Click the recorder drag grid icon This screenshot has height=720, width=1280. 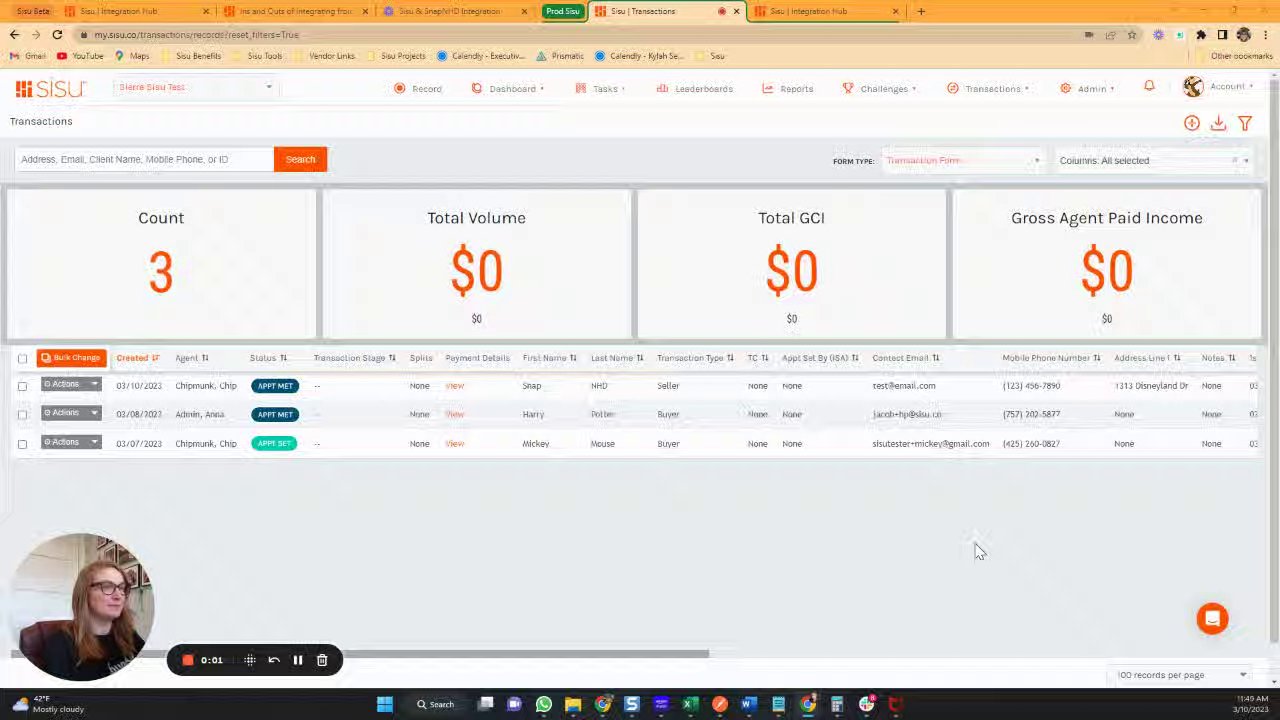coord(250,660)
